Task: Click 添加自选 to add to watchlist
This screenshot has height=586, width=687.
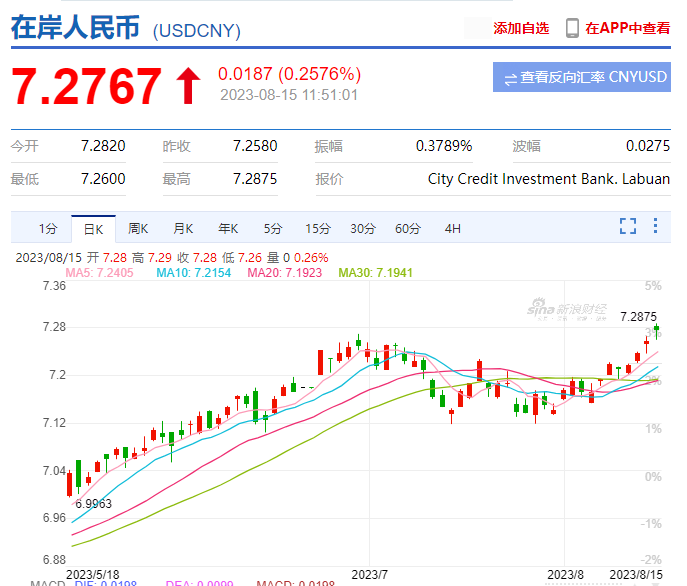Action: click(x=521, y=28)
